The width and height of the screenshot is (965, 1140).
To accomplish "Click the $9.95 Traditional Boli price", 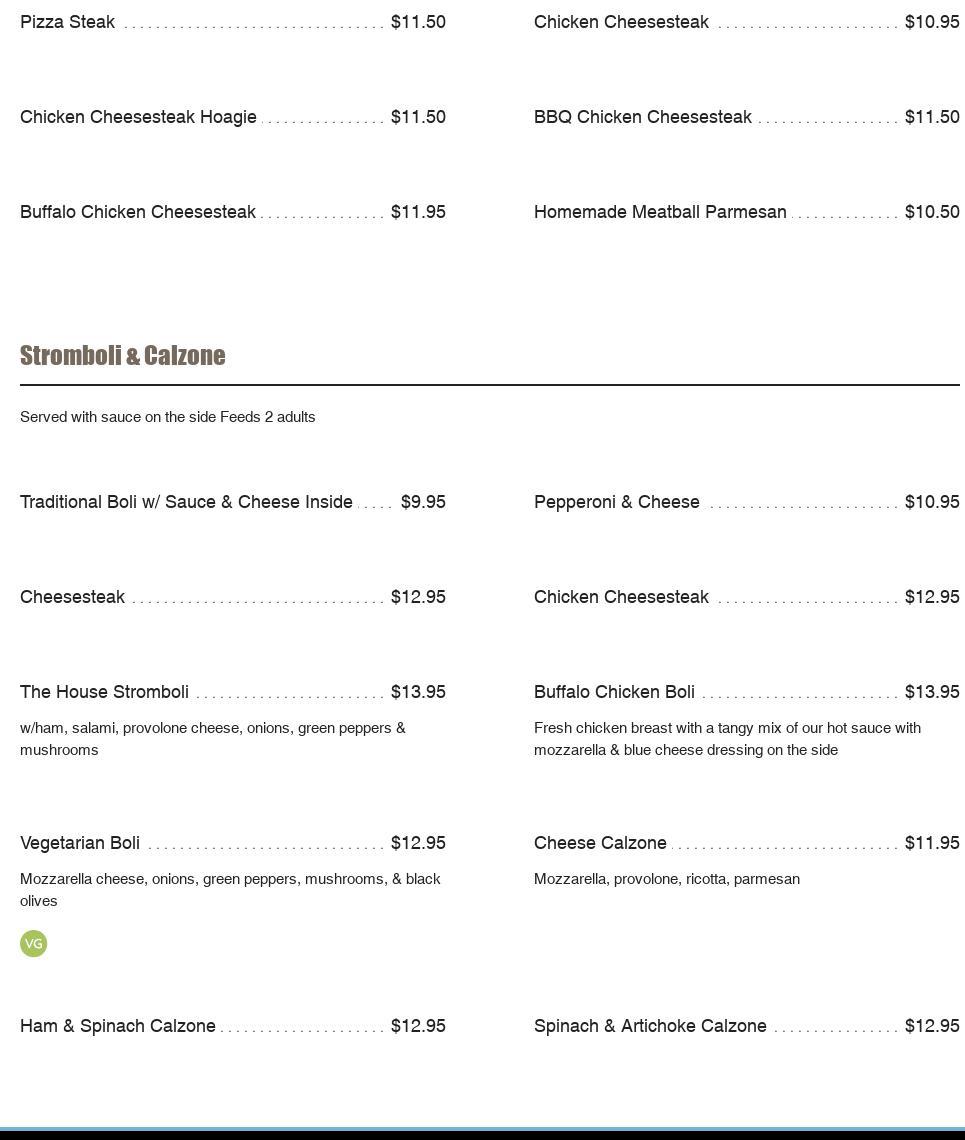I will pos(423,502).
